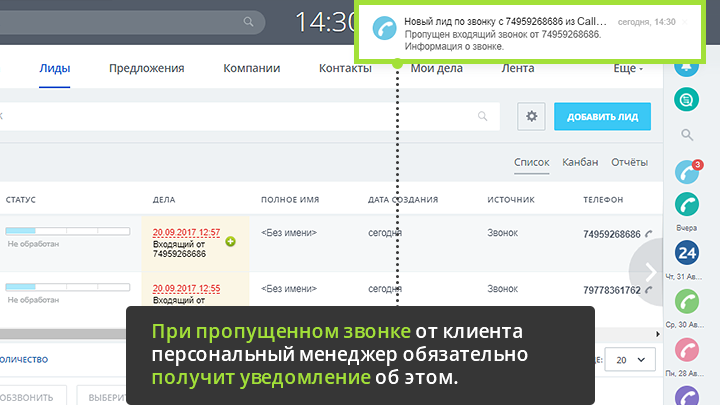Viewport: 720px width, 405px height.
Task: Open green call chat dated Ср, 30 Ав
Action: point(687,302)
